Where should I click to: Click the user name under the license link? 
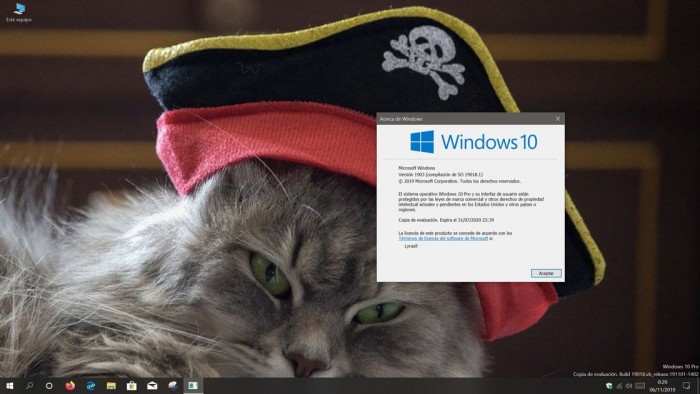(x=411, y=246)
